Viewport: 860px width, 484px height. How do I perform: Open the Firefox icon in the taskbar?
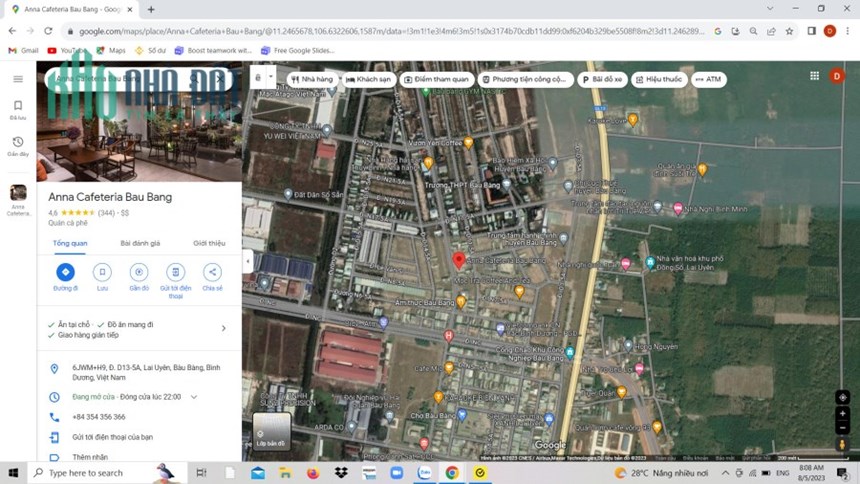[313, 473]
